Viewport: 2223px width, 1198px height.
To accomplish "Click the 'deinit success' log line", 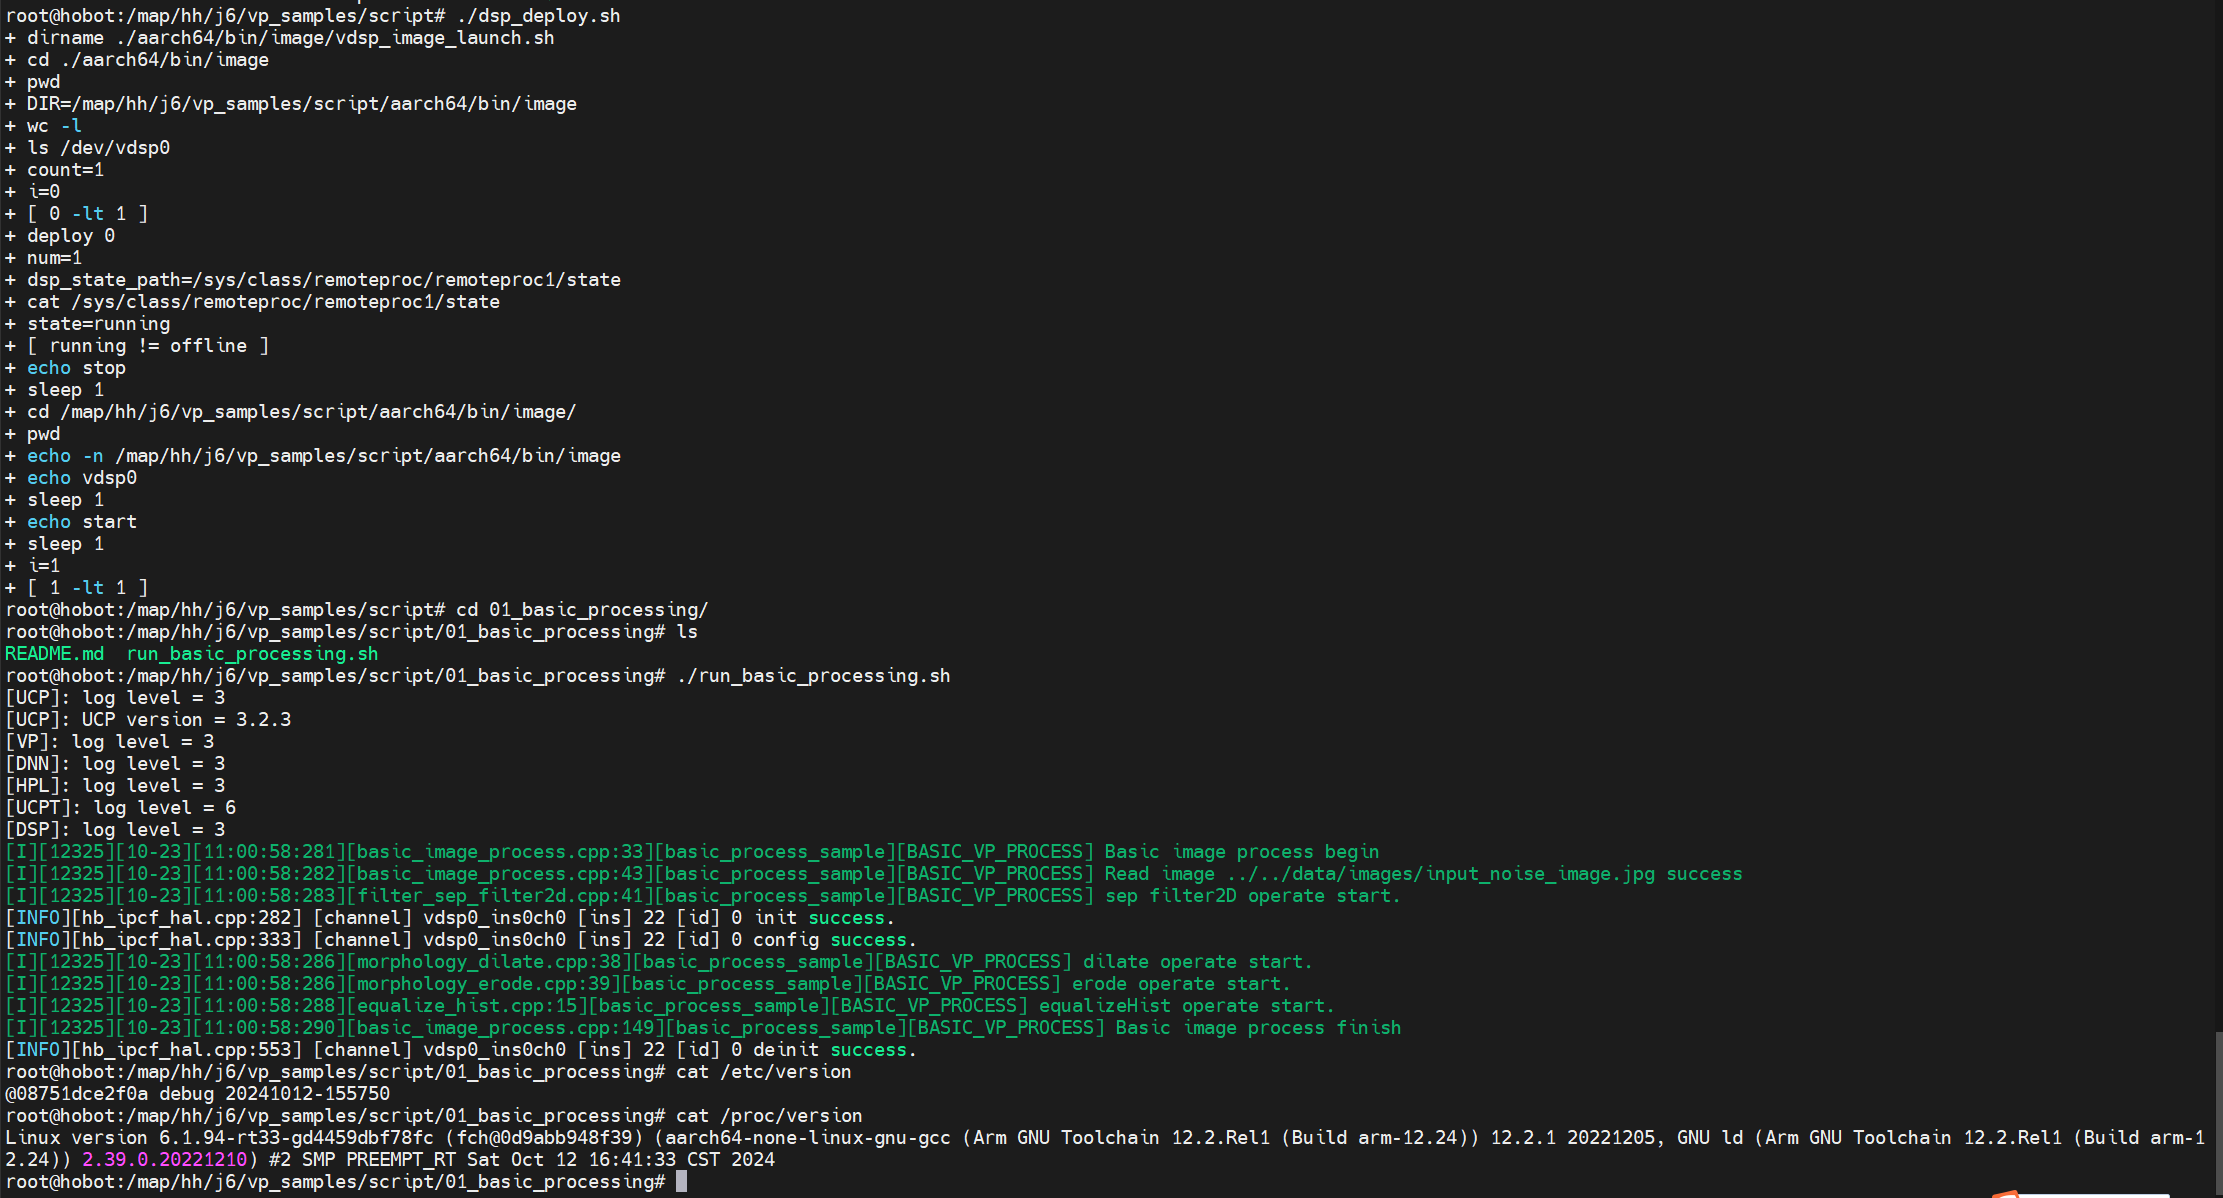I will tap(460, 1050).
